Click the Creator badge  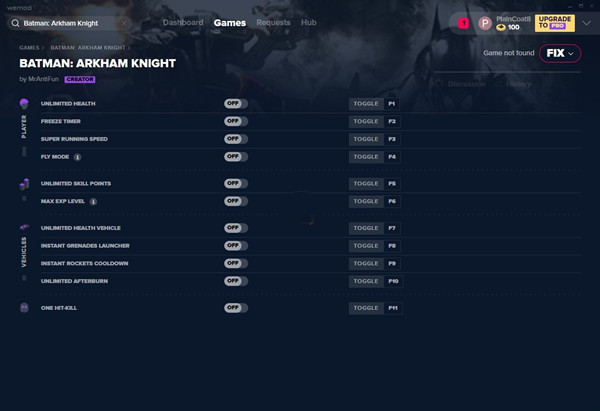click(80, 79)
